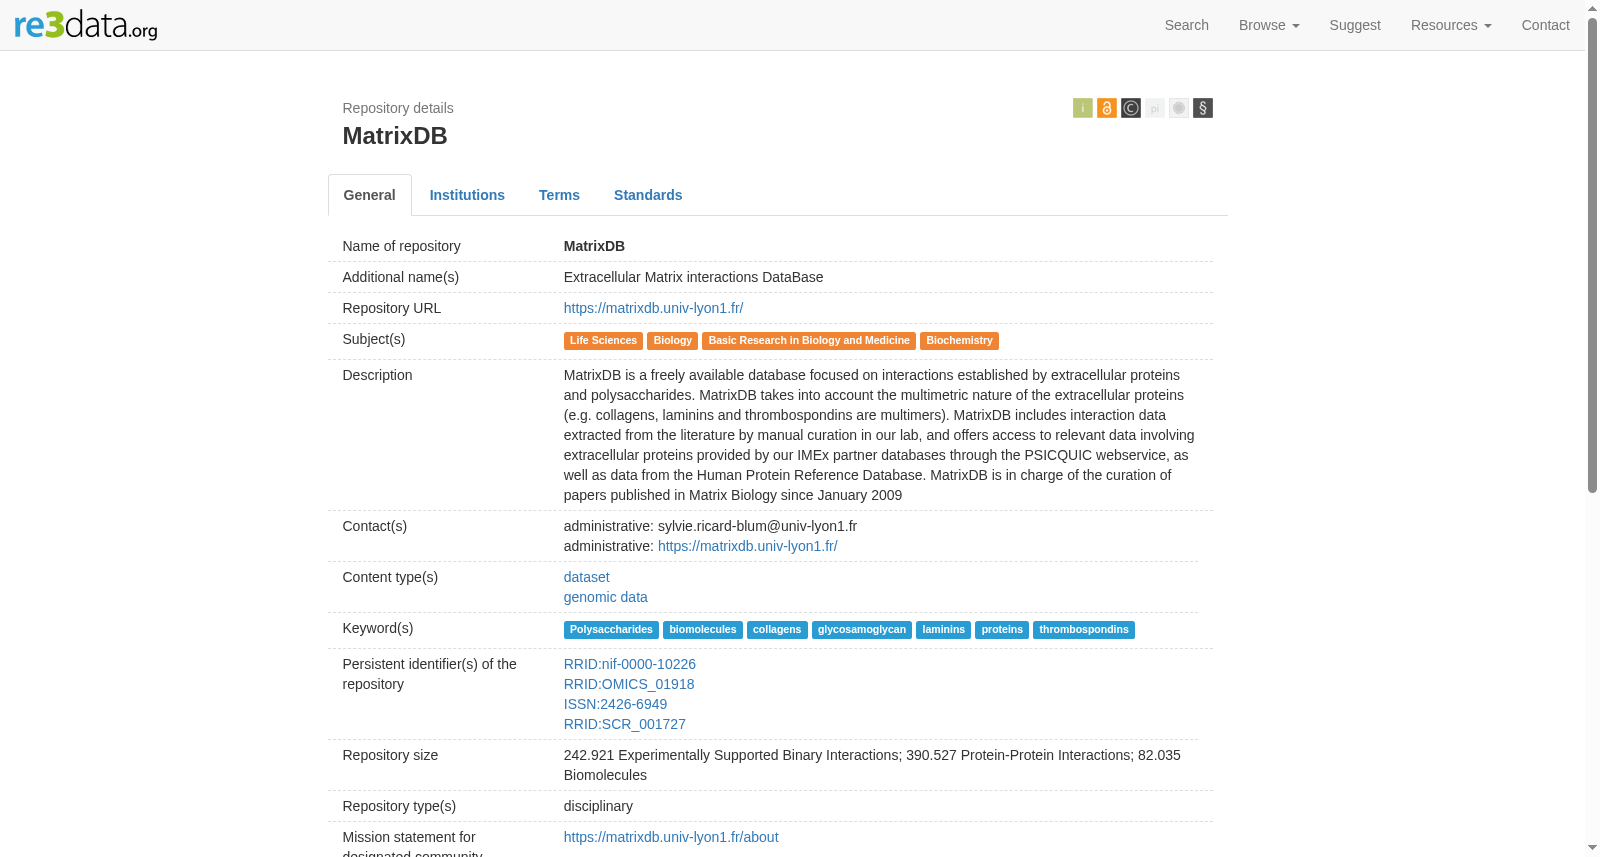The image size is (1600, 857).
Task: Go to the Contact page
Action: point(1545,25)
